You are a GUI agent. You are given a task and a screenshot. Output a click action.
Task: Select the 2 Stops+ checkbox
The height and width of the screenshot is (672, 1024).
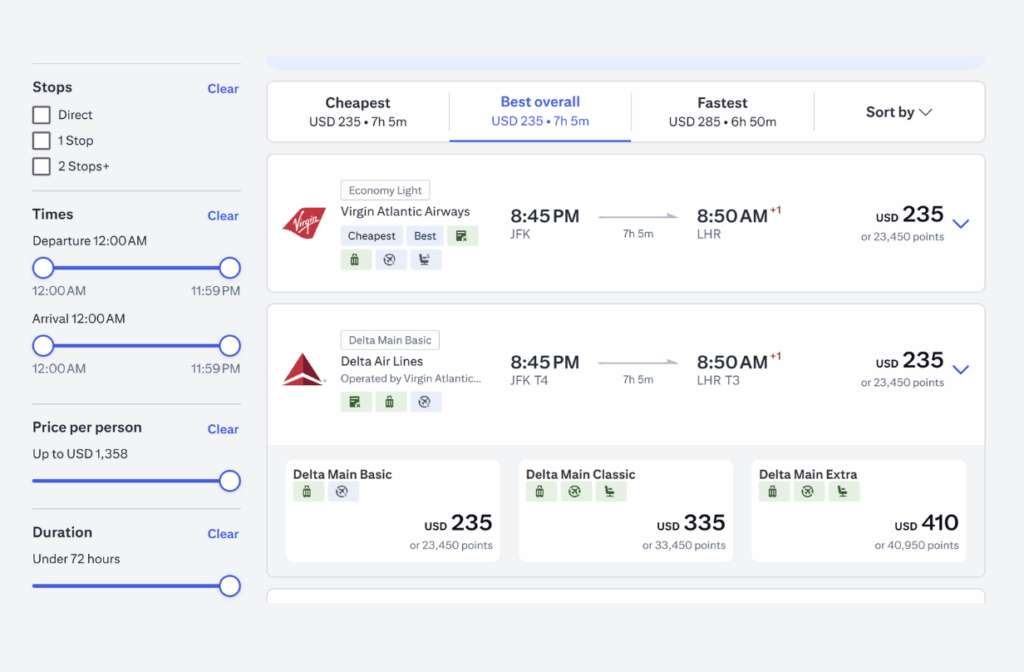pos(41,166)
